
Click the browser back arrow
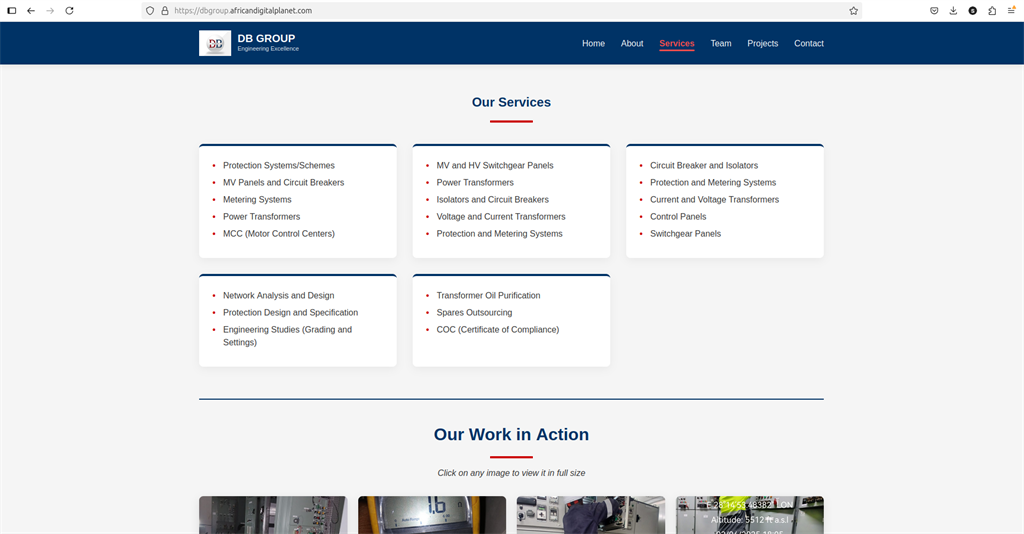(x=31, y=10)
